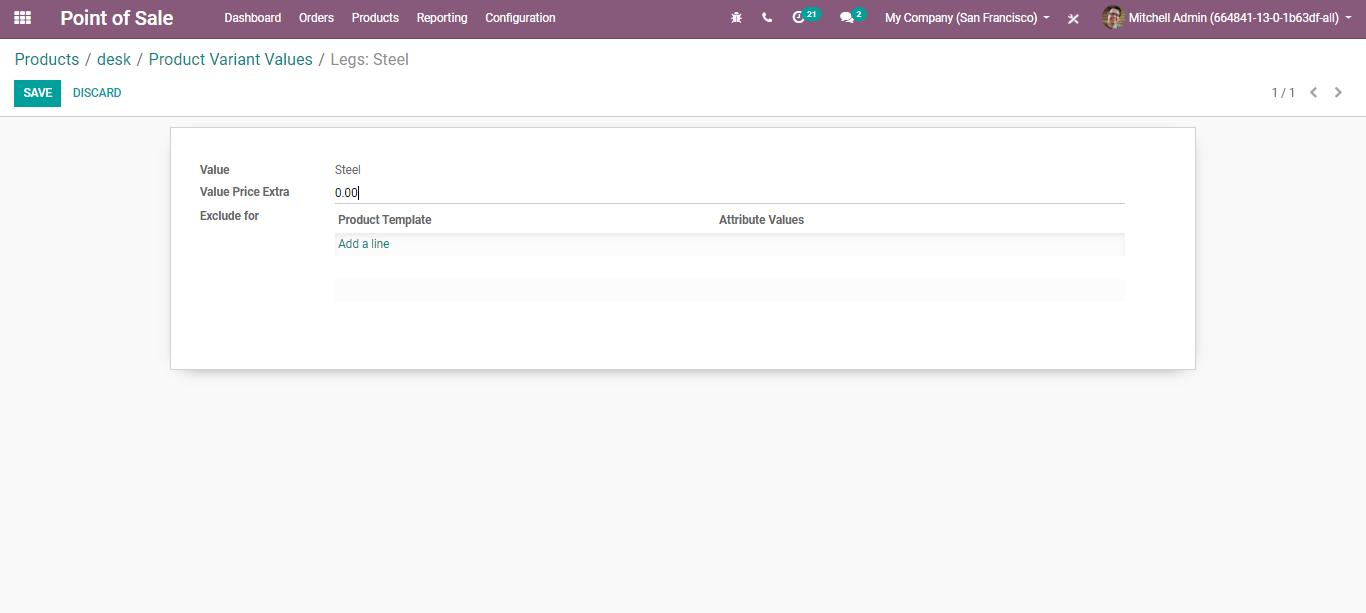Discard the changes
This screenshot has height=613, width=1366.
click(x=97, y=93)
